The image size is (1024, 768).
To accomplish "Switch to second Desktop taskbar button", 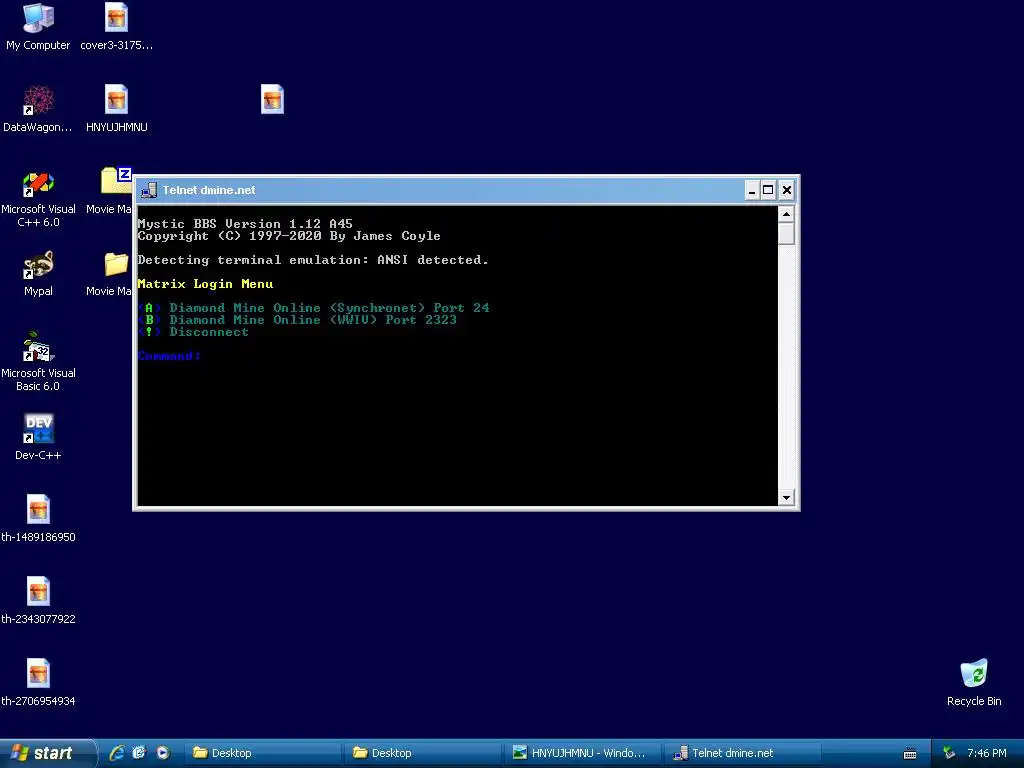I will 424,753.
